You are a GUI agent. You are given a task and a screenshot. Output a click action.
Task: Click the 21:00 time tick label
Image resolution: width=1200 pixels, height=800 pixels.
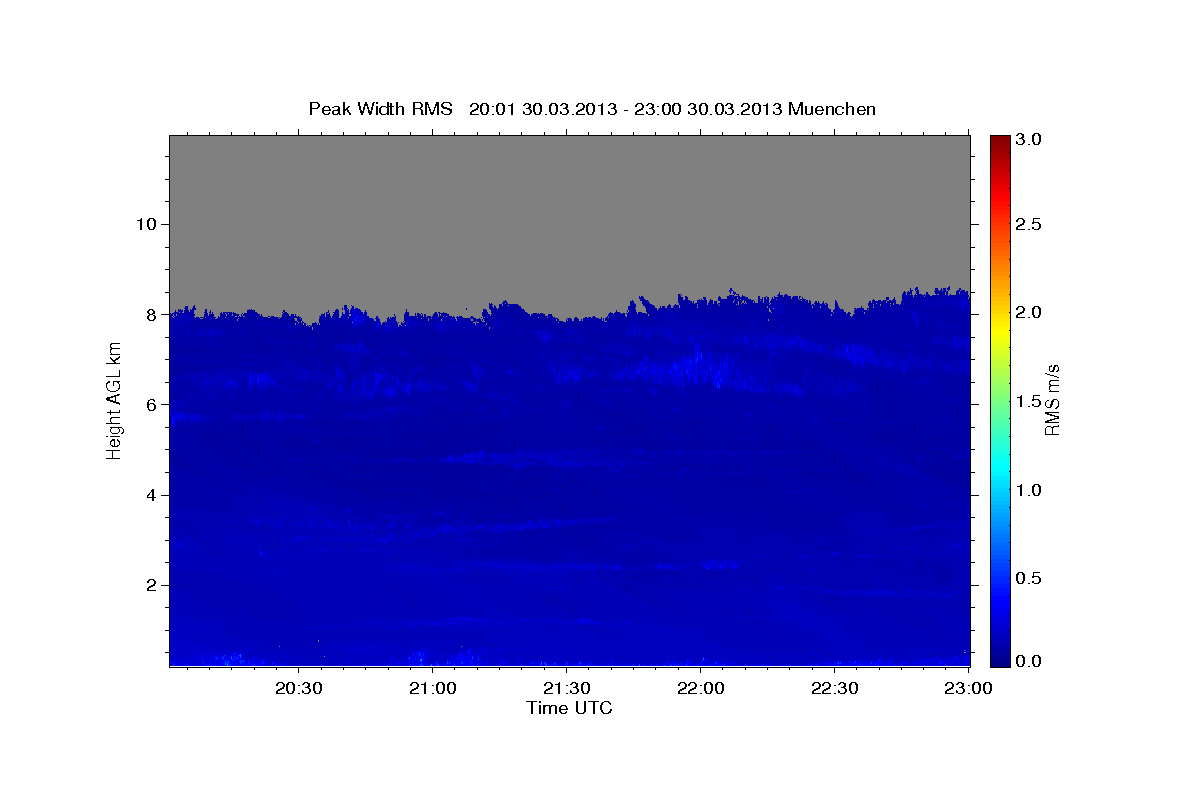[x=433, y=688]
